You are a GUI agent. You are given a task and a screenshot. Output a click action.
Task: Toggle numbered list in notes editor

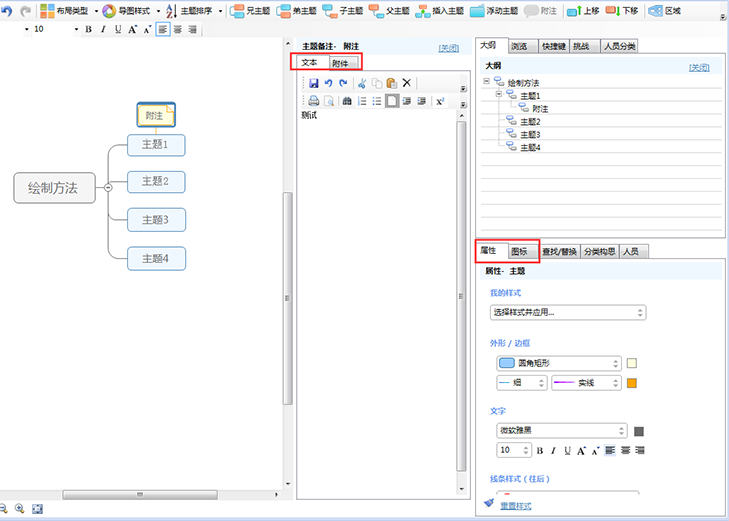tap(362, 101)
